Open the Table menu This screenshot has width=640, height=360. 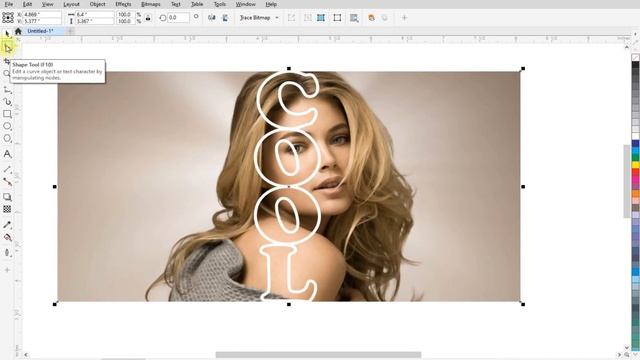[197, 4]
